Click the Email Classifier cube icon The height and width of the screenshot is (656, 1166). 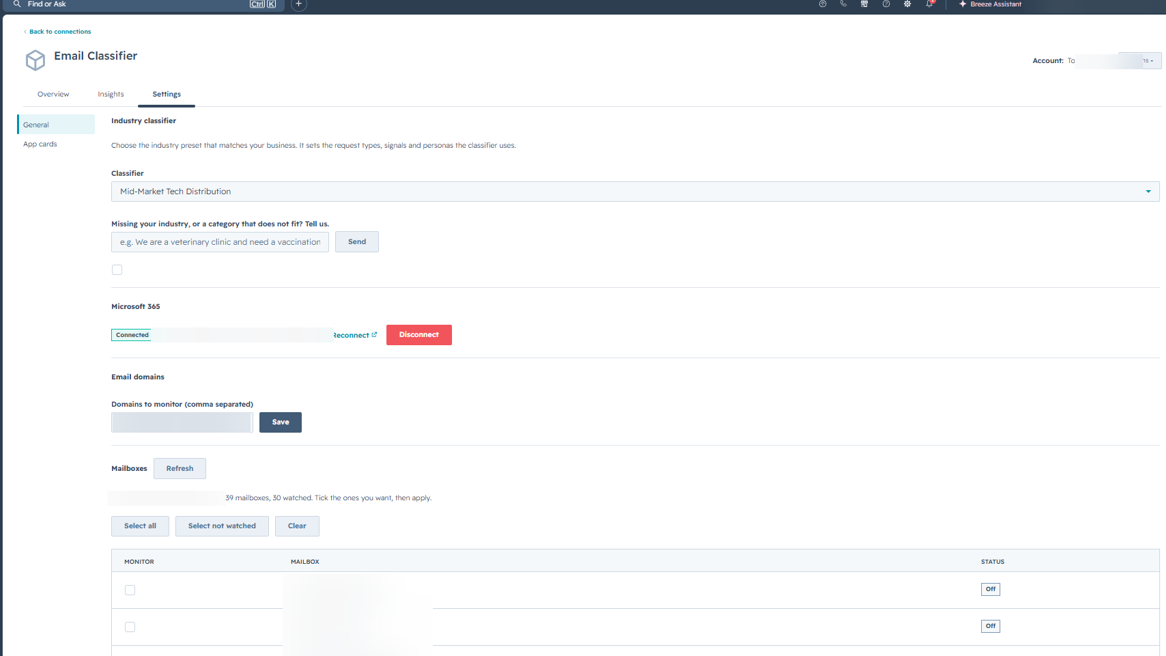coord(35,60)
